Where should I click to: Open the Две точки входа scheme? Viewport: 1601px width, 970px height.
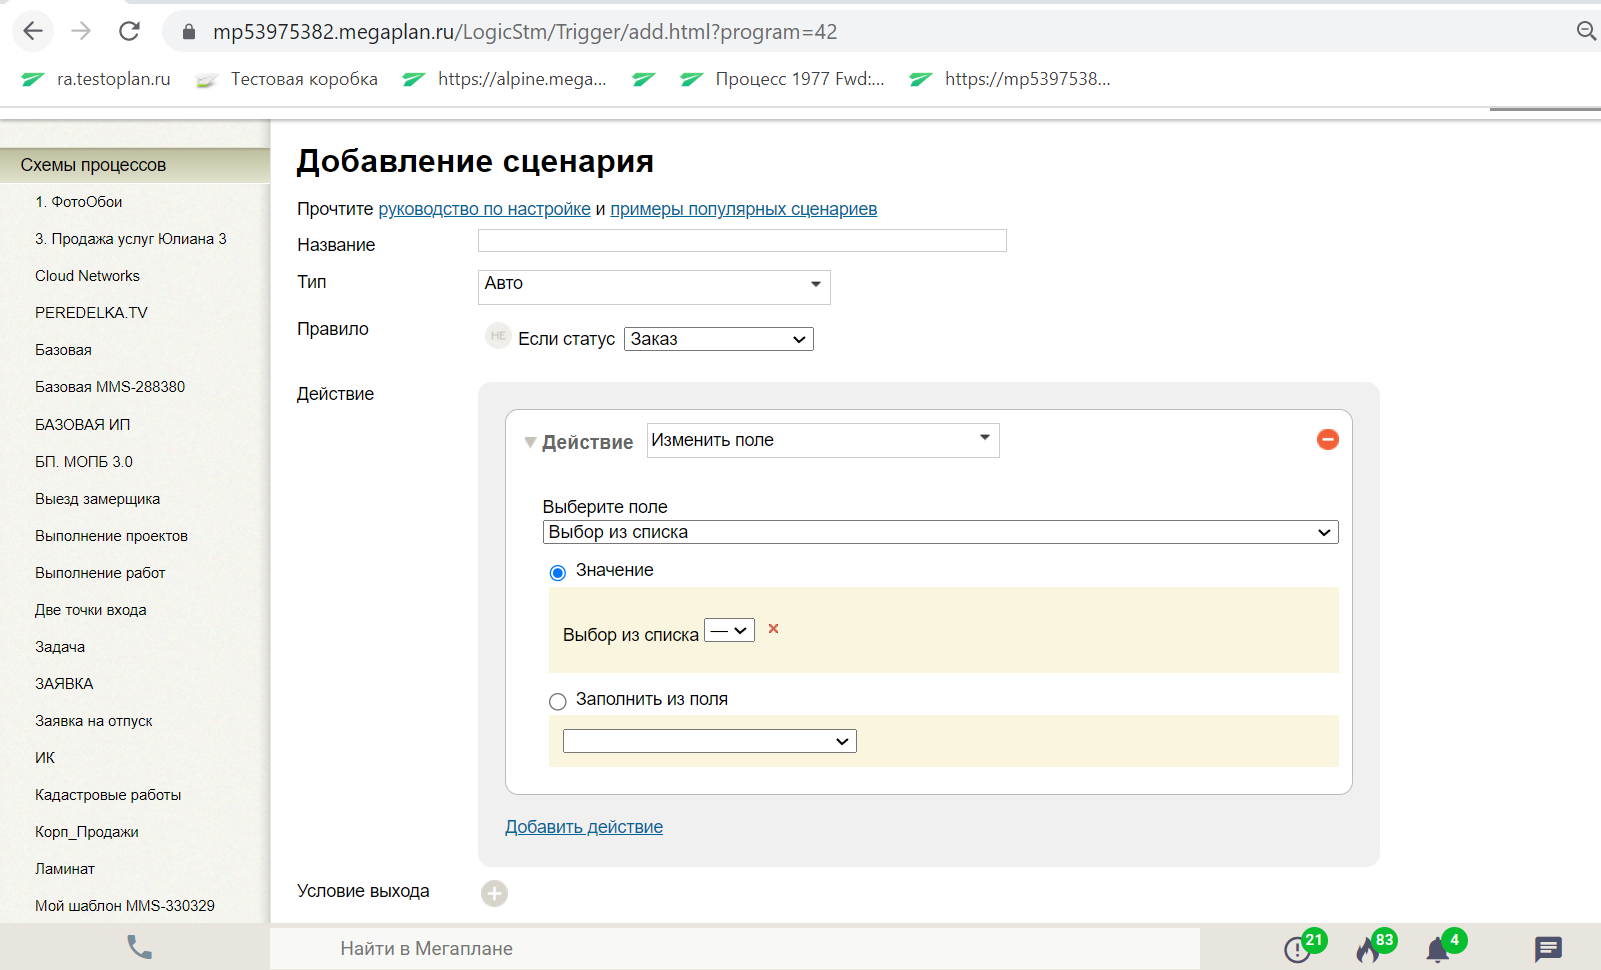(91, 610)
